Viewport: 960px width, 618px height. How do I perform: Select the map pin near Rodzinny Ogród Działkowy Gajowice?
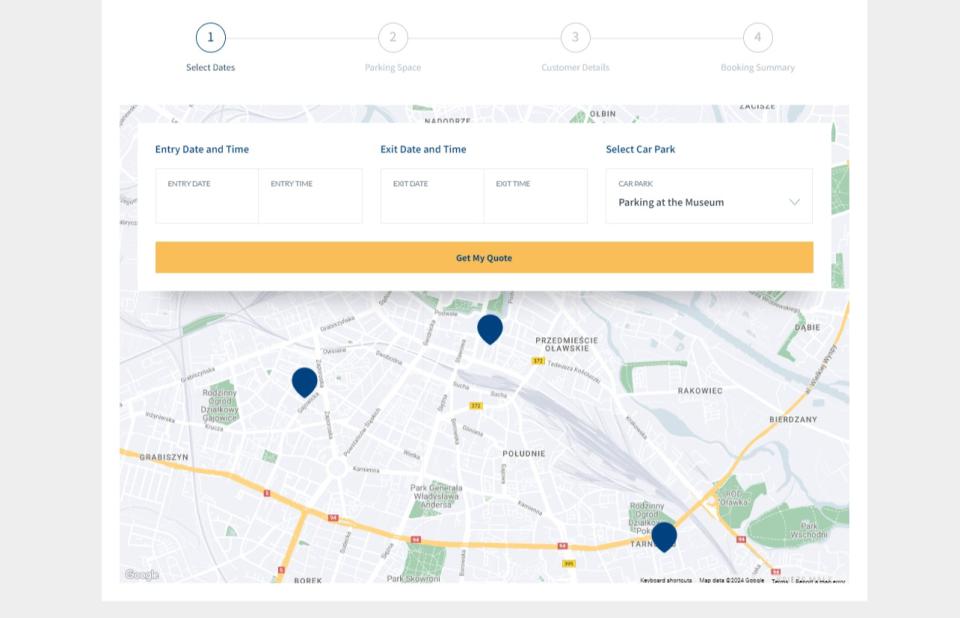pos(304,381)
